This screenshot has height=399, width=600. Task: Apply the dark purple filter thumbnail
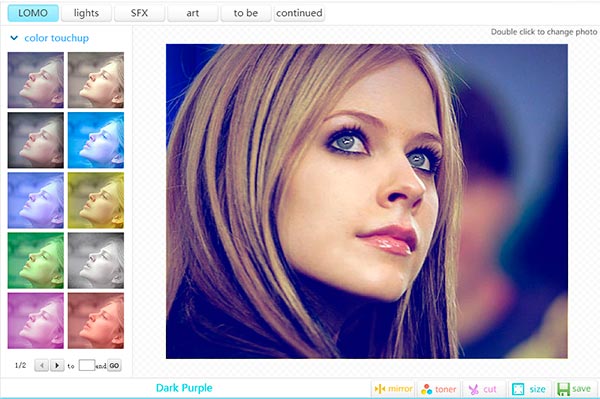click(36, 80)
